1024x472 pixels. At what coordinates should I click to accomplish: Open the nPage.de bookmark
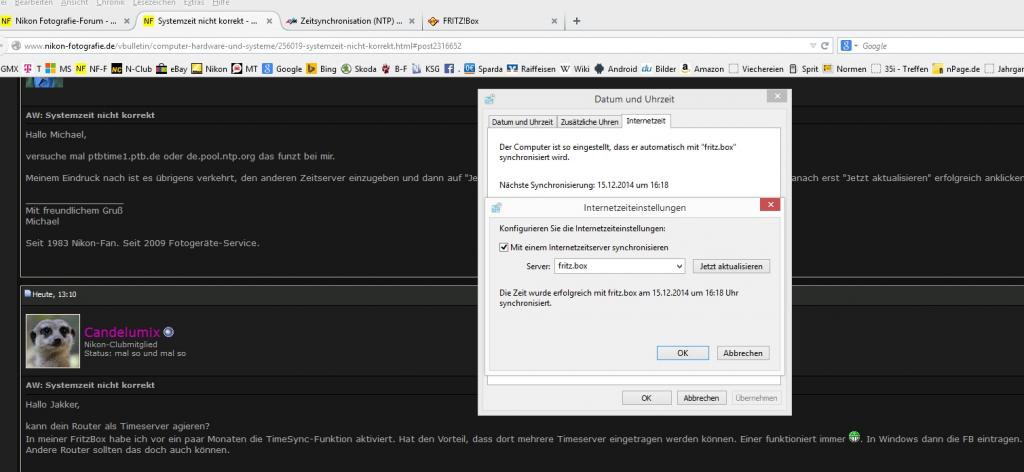(x=956, y=69)
